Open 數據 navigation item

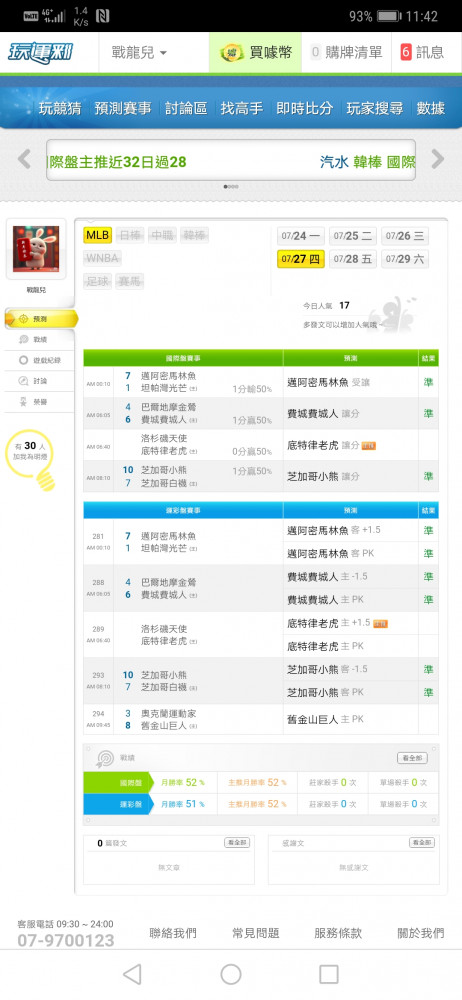click(430, 108)
